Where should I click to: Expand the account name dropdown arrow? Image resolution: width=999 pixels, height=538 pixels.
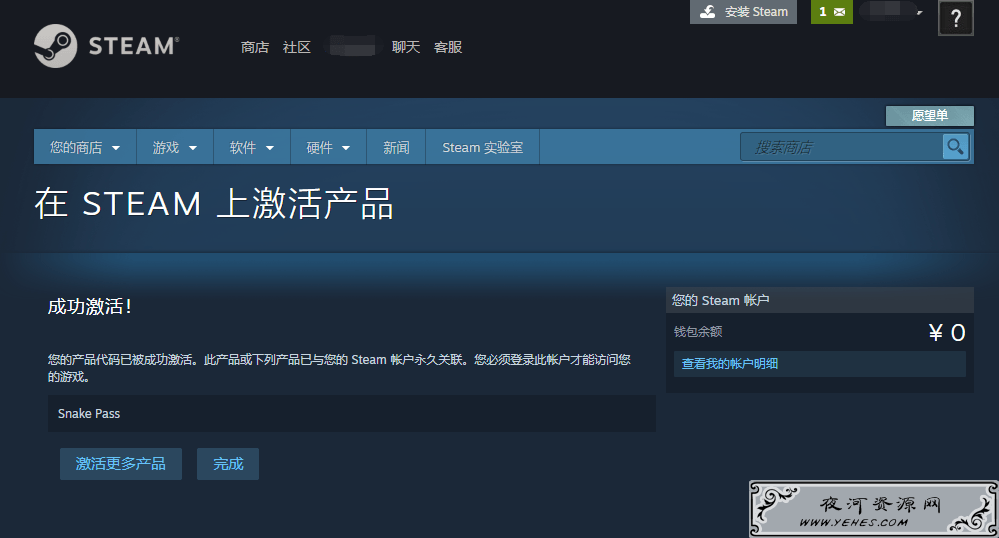coord(919,12)
